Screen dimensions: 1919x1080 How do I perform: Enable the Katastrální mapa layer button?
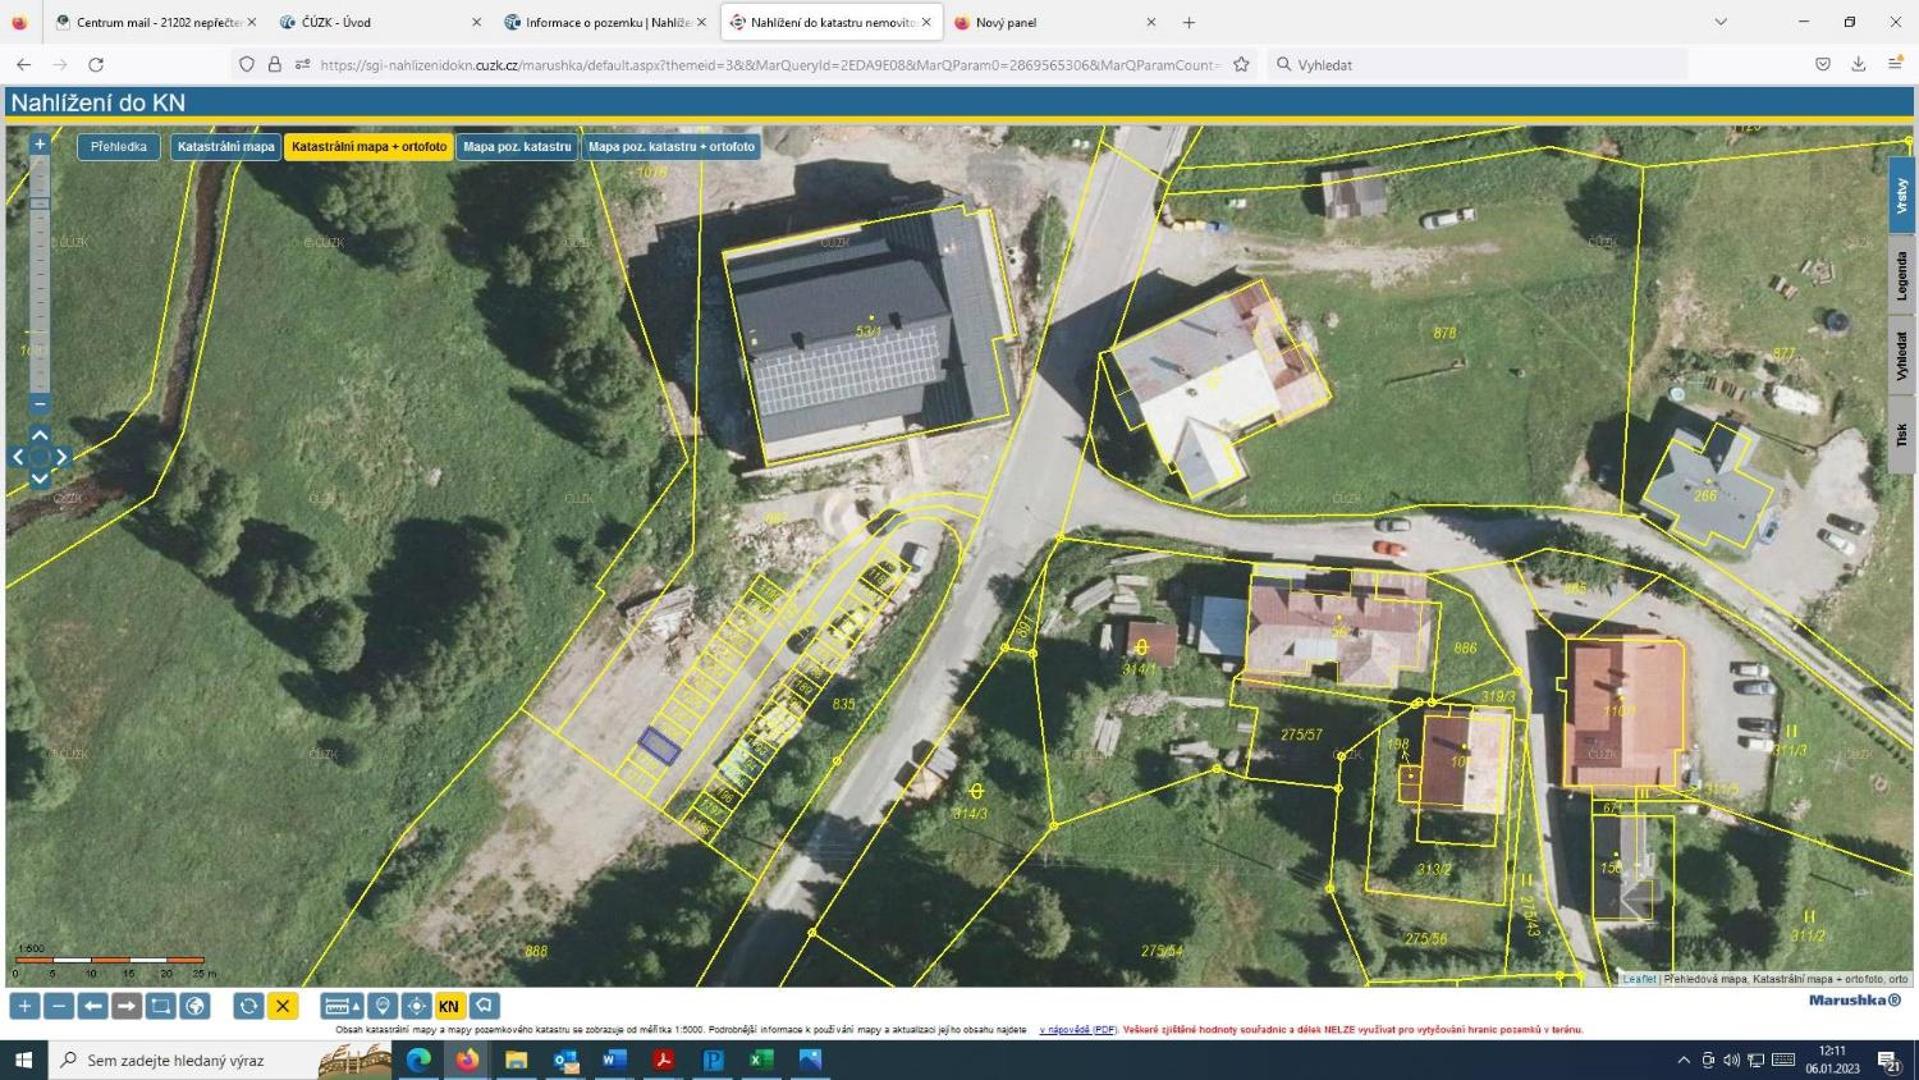pyautogui.click(x=226, y=147)
